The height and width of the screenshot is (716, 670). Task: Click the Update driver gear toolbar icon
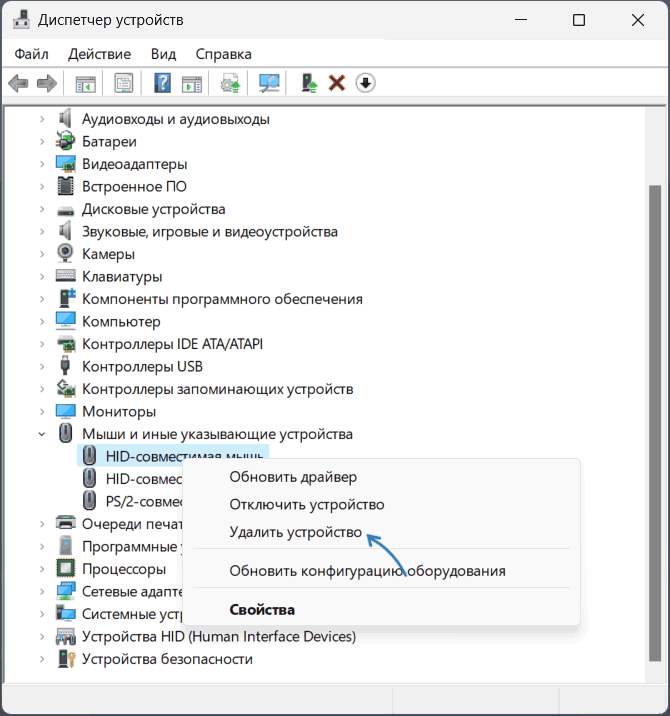tap(231, 84)
